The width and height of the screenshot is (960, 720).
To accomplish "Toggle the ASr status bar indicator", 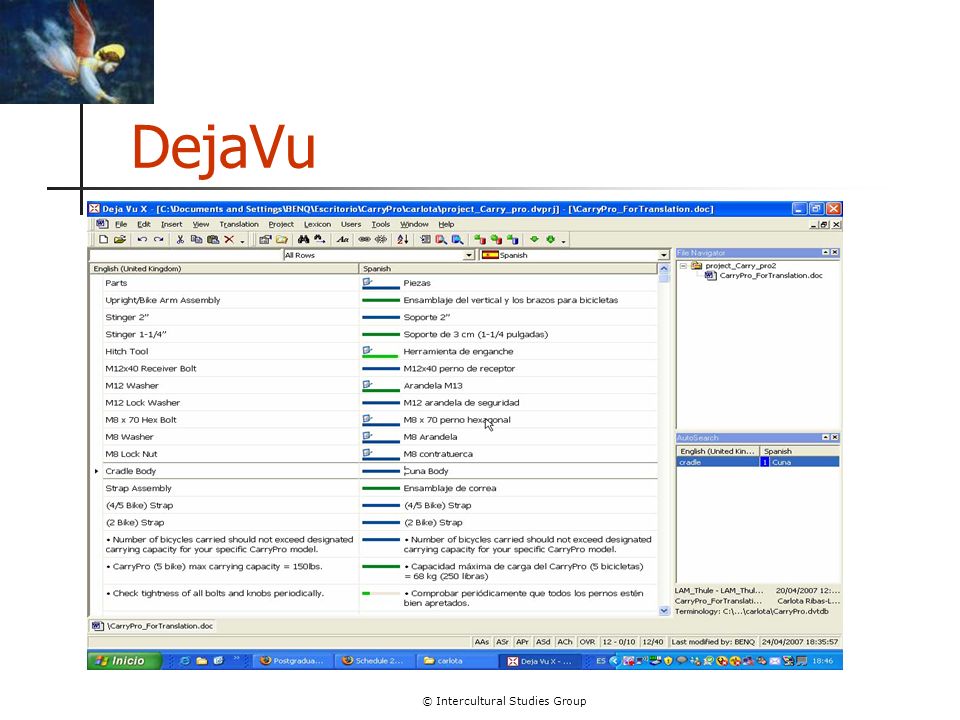I will pyautogui.click(x=503, y=642).
